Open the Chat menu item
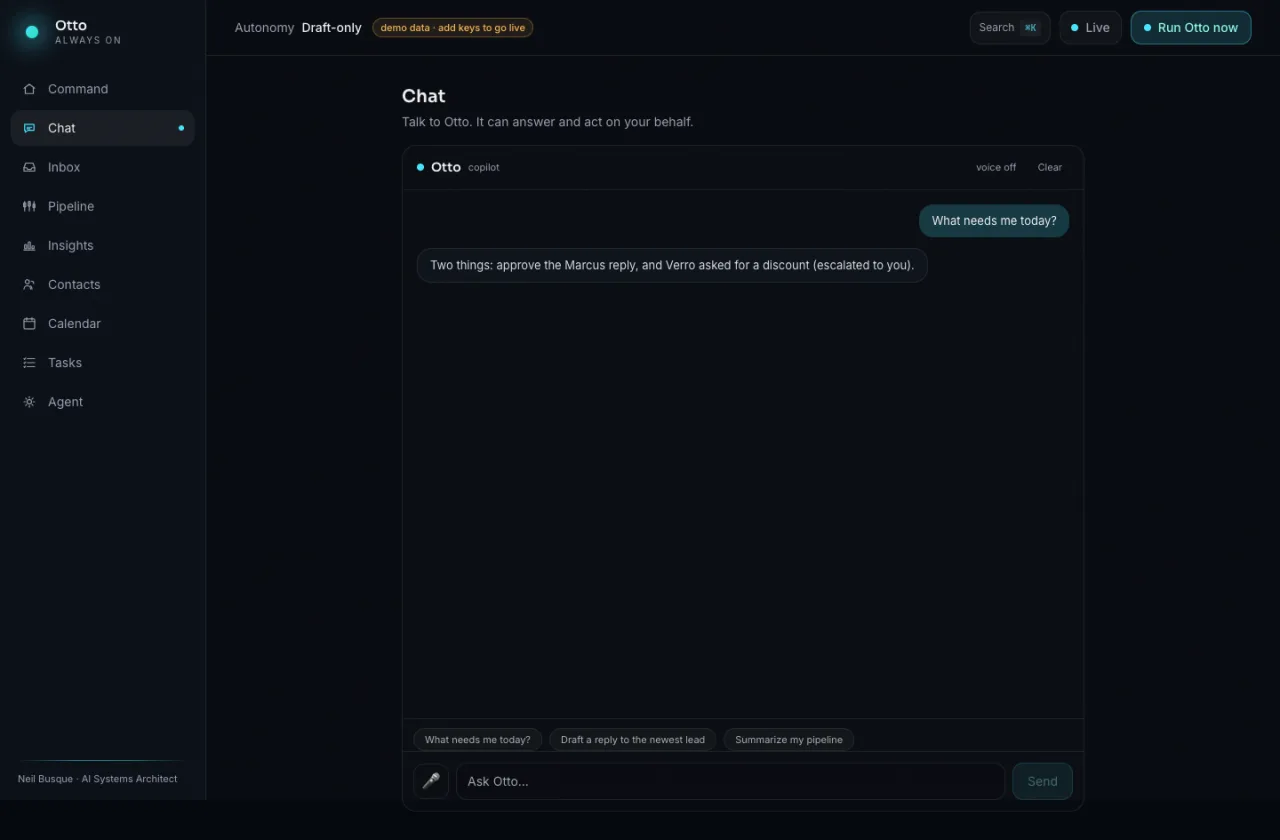The image size is (1280, 840). coord(102,128)
